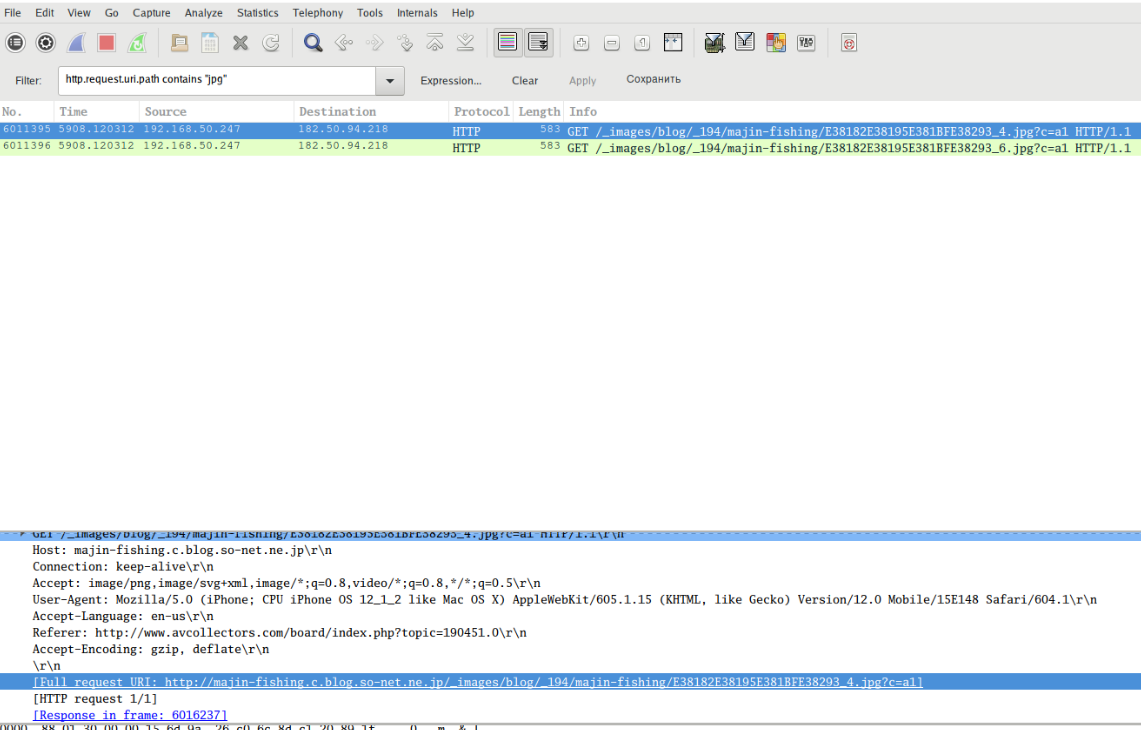The width and height of the screenshot is (1141, 730).
Task: Click the zoom in plus icon
Action: pos(581,43)
